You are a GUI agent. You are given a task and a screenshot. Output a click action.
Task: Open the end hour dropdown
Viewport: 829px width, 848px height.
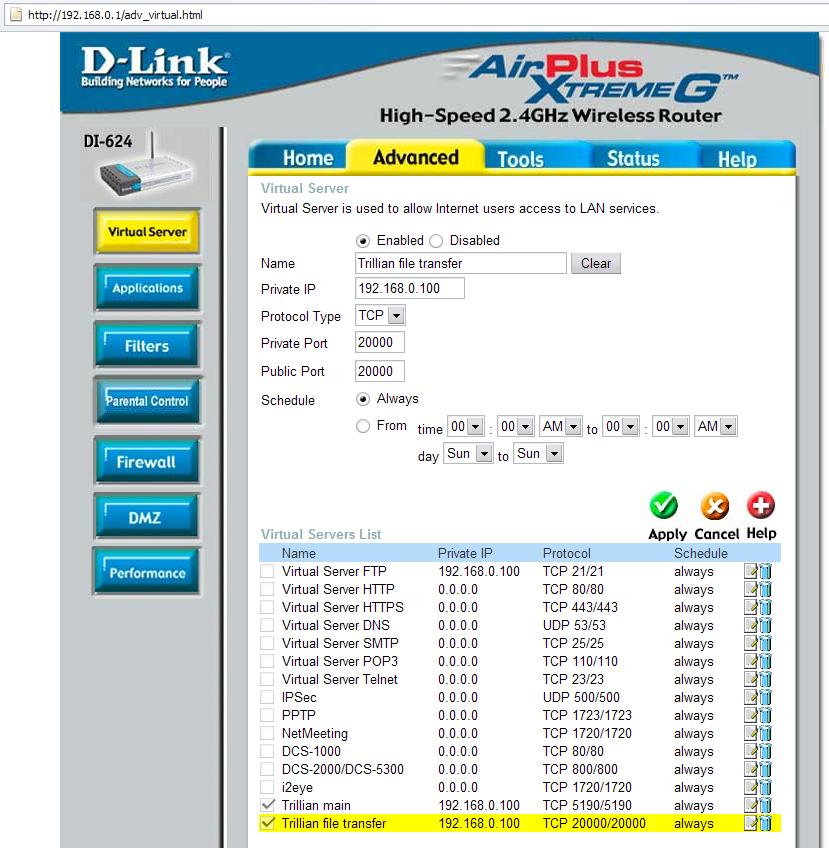click(x=621, y=427)
